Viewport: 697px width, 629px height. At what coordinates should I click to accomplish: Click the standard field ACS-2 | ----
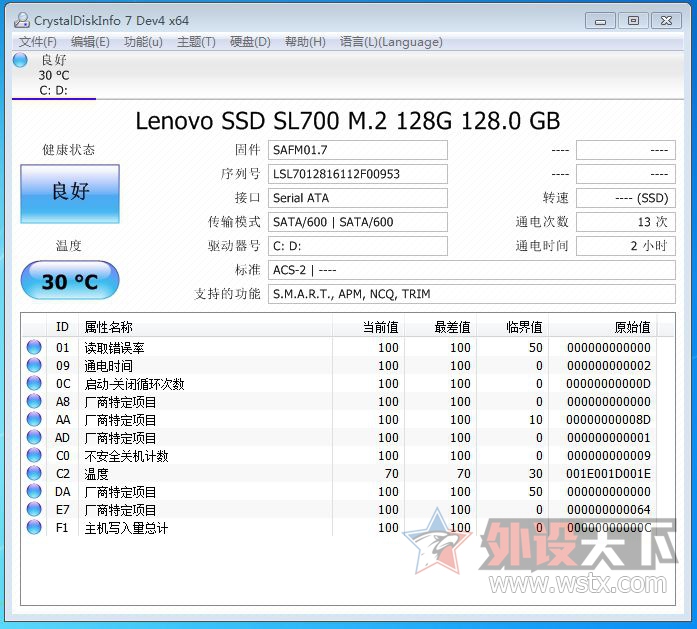(472, 270)
